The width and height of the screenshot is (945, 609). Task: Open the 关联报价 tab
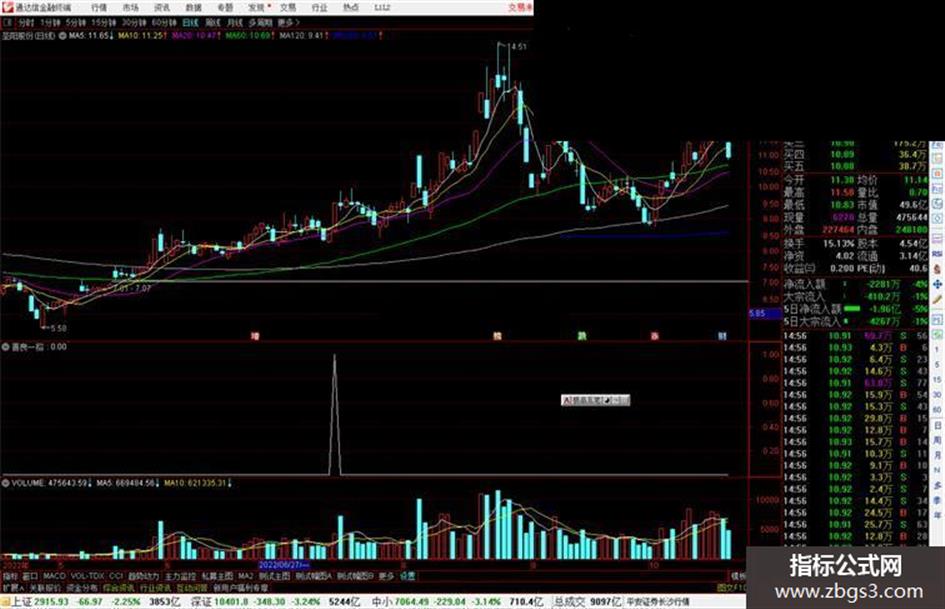[45, 587]
